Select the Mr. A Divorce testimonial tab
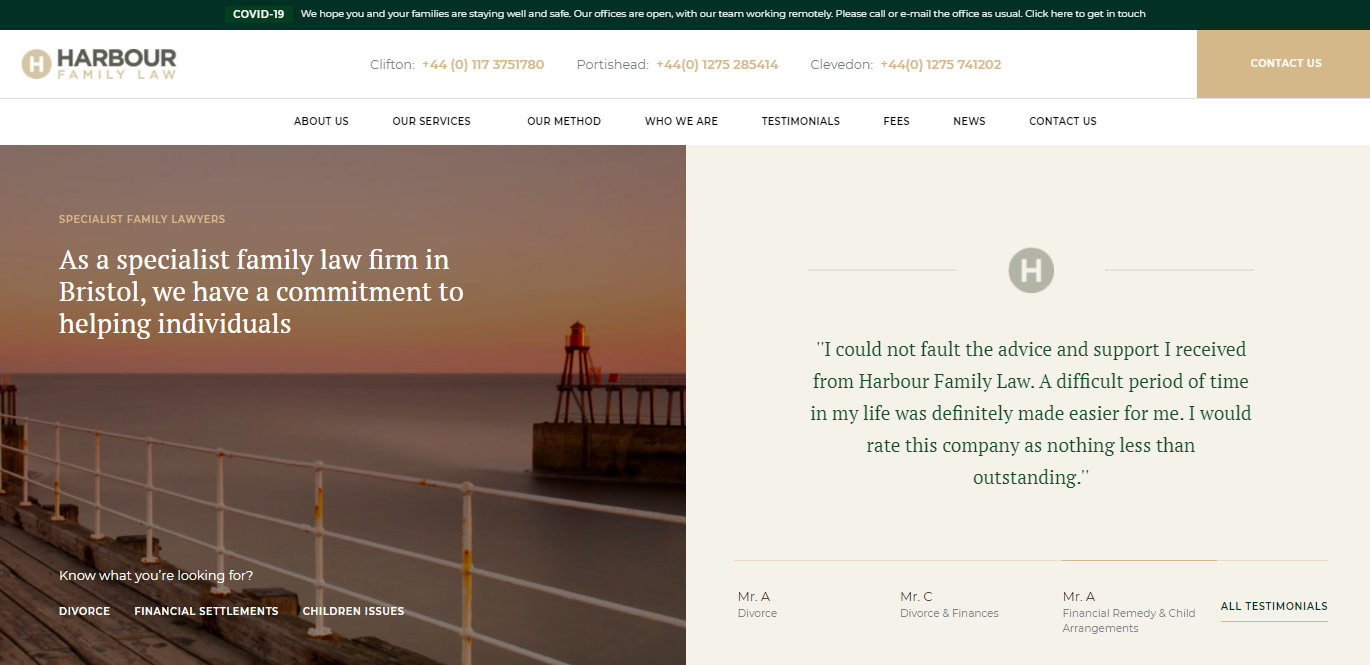The width and height of the screenshot is (1370, 665). tap(758, 605)
